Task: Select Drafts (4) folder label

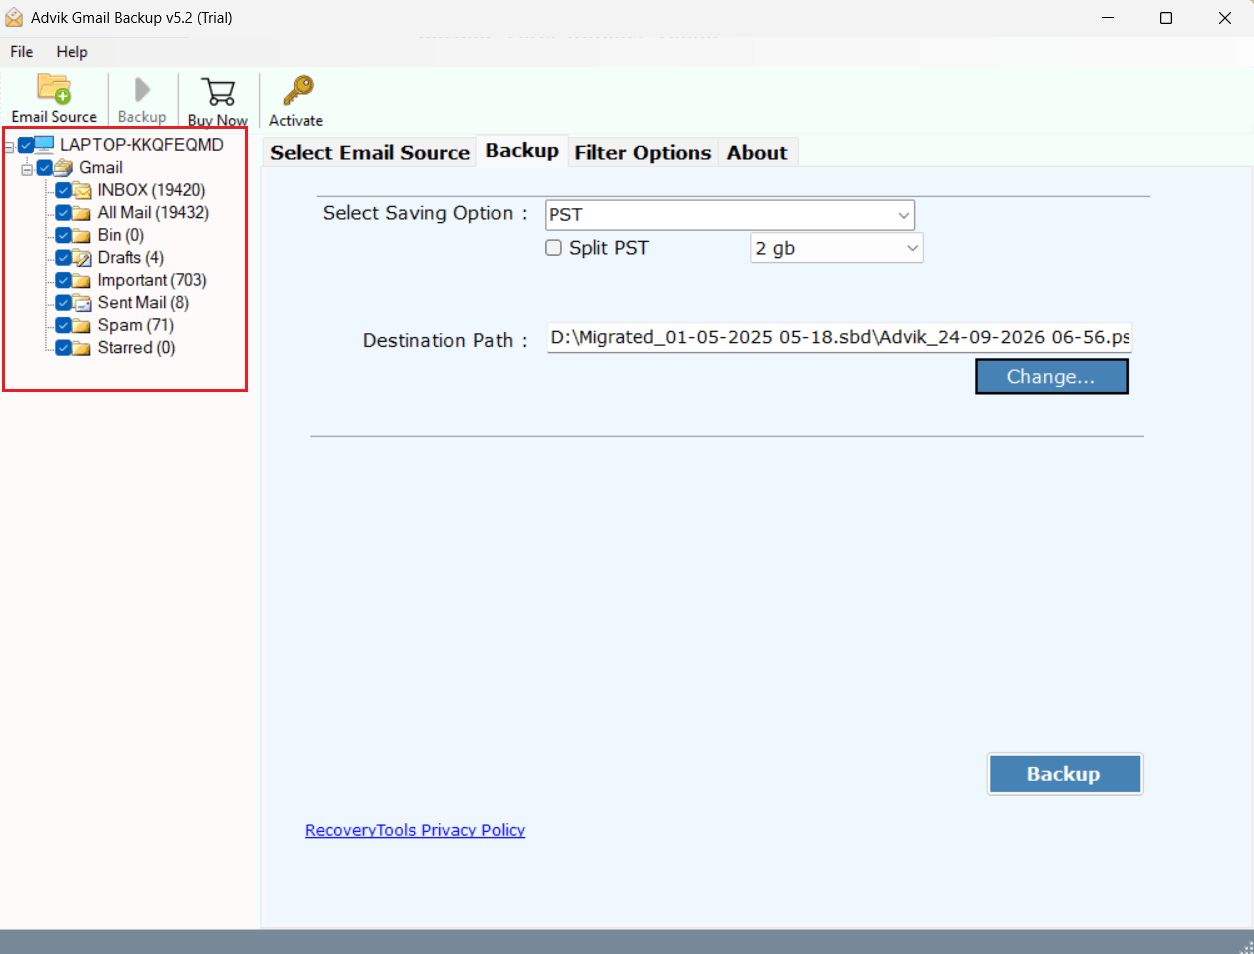Action: point(131,258)
